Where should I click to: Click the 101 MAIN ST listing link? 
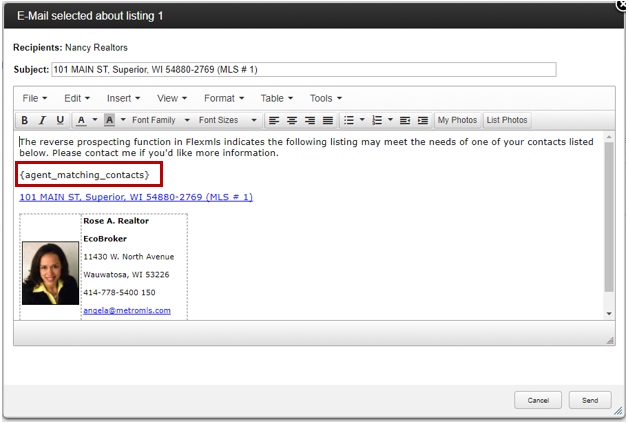coord(136,197)
